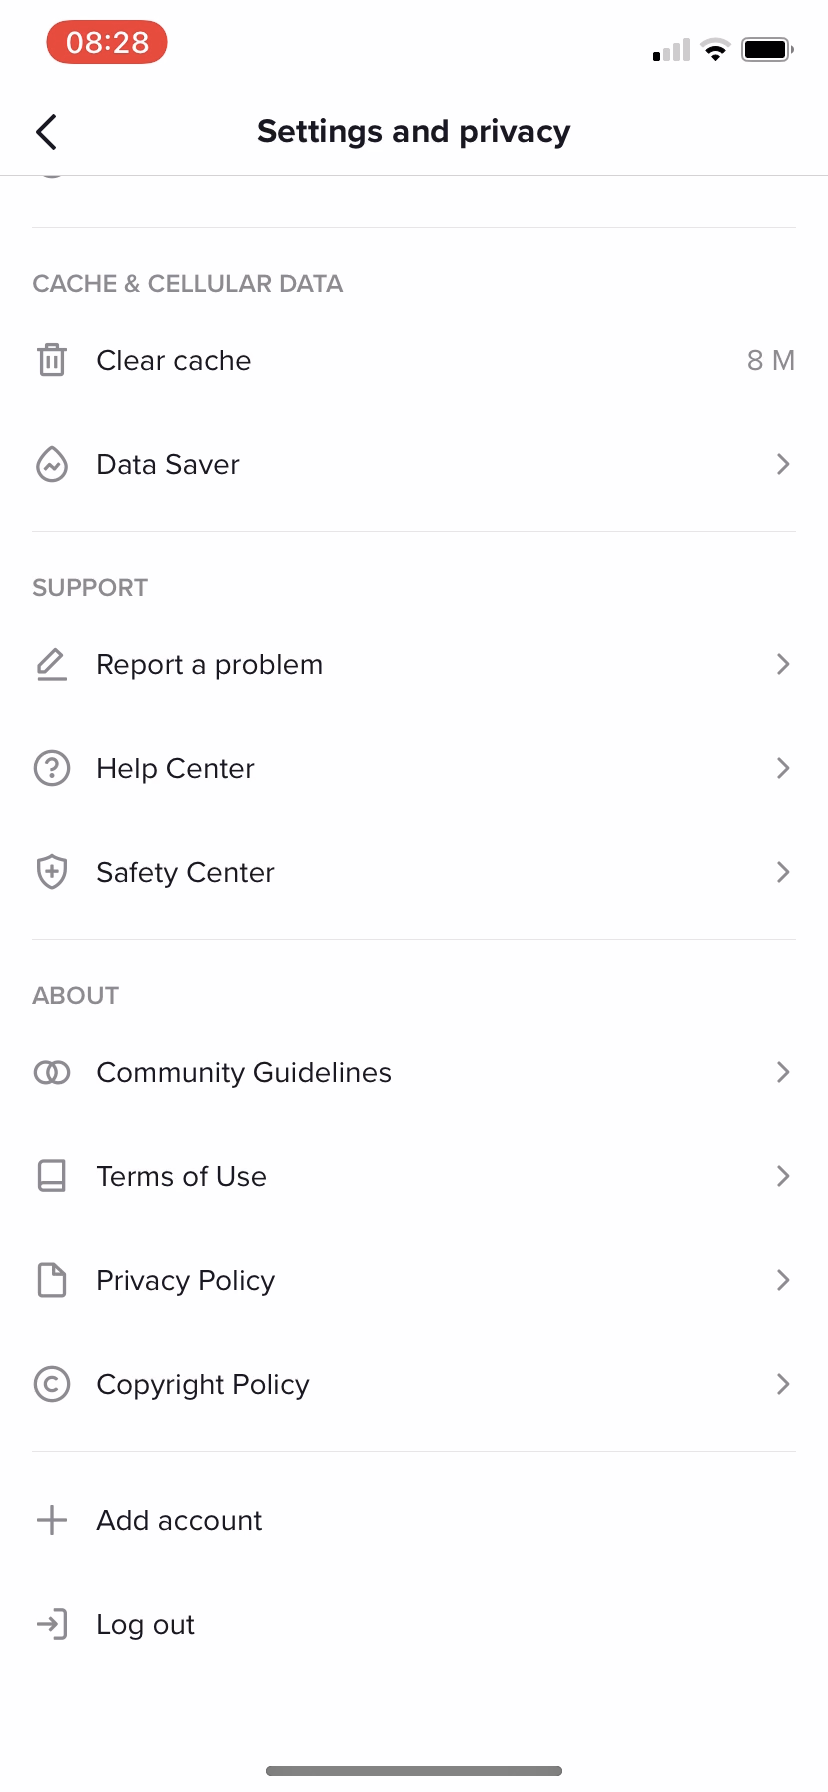828x1792 pixels.
Task: Tap the red 08:28 status bar time
Action: 107,43
